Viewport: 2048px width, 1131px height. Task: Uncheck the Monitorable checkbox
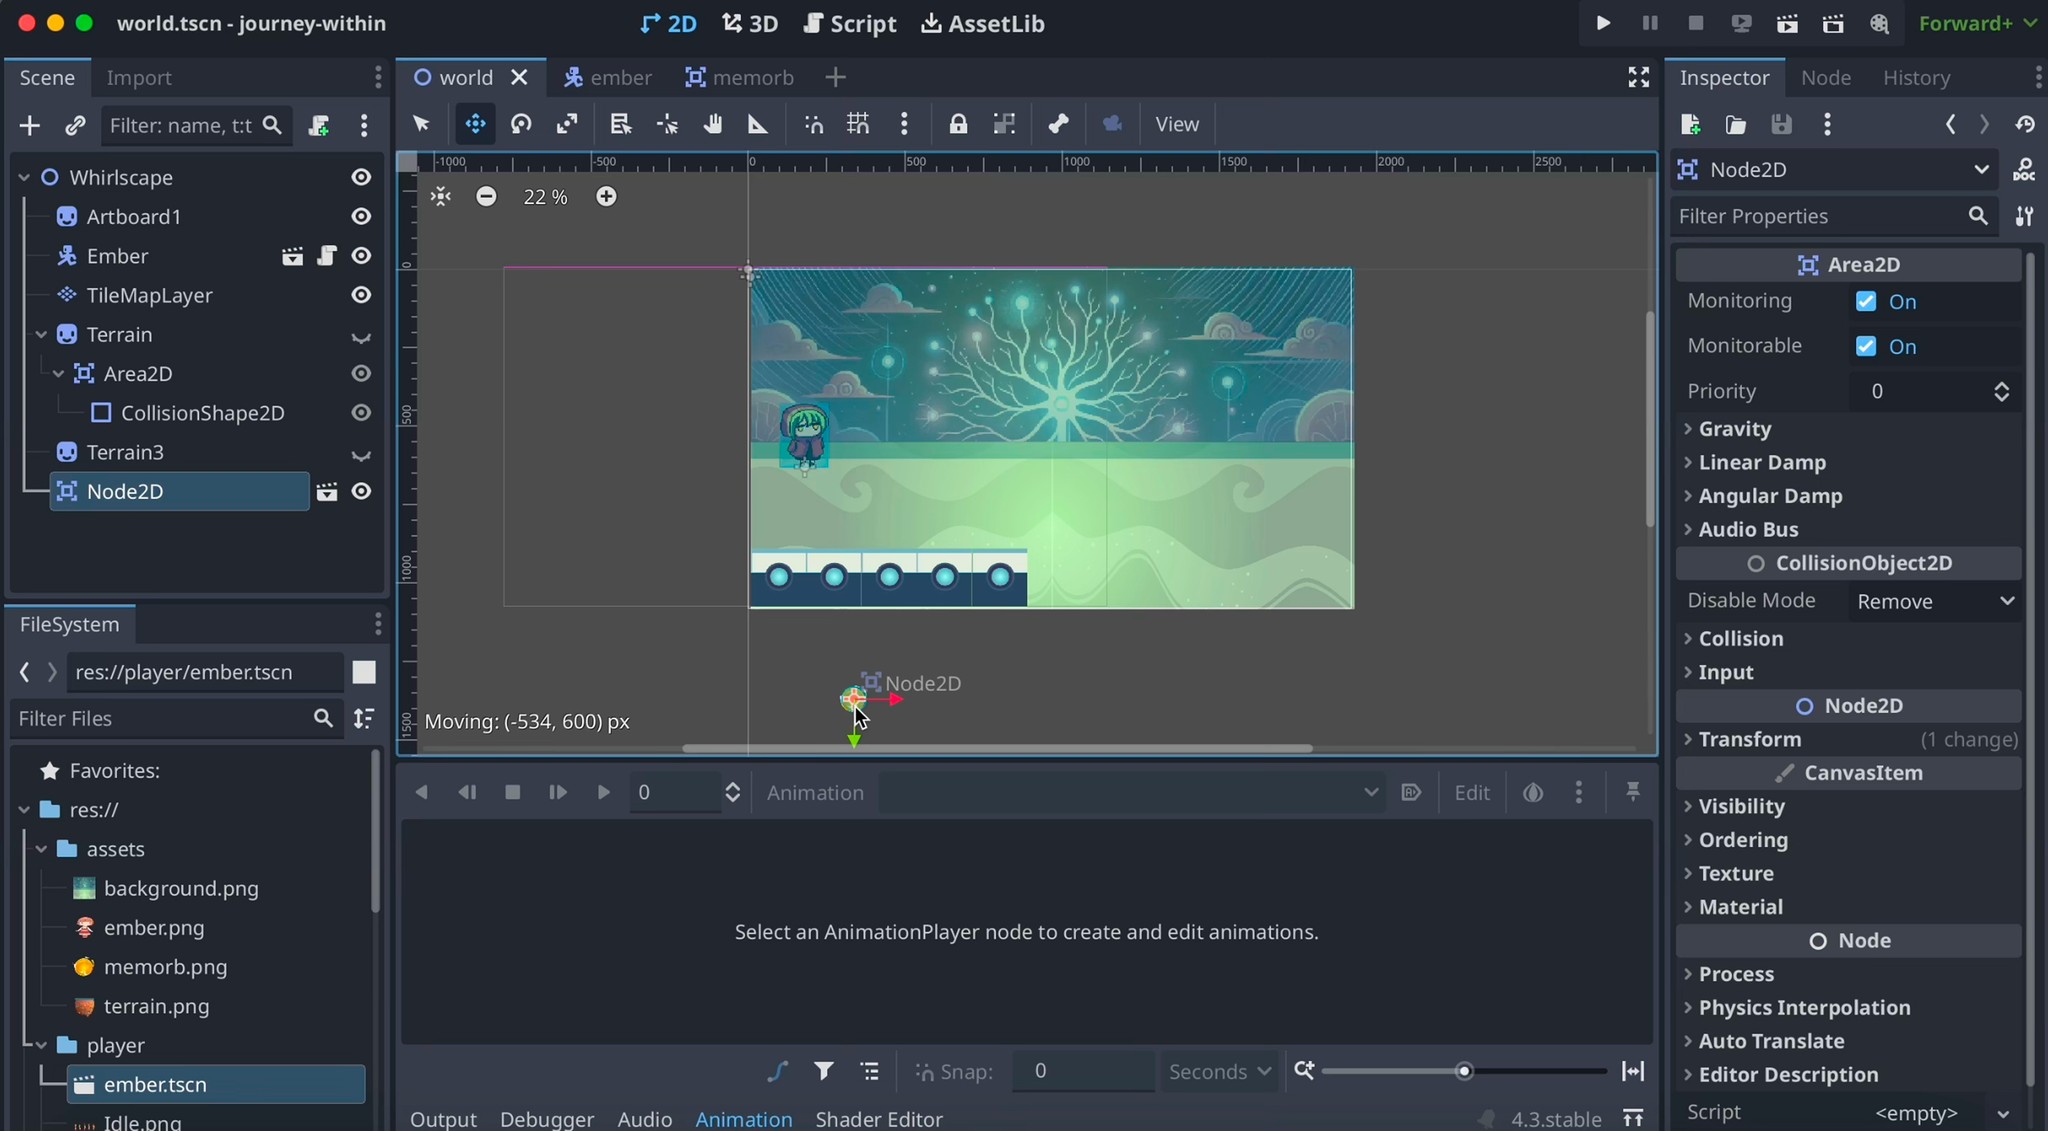1866,346
